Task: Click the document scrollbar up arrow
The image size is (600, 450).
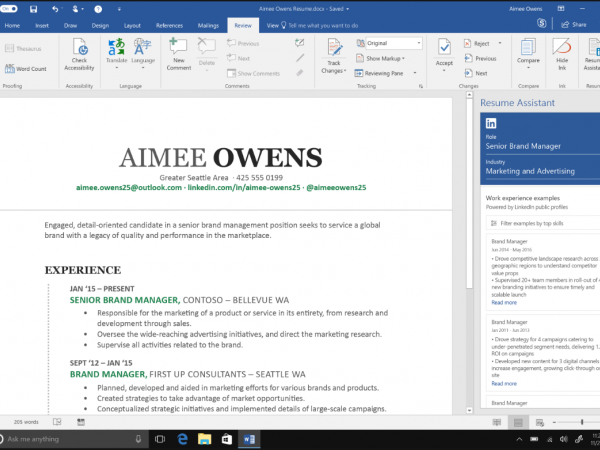Action: (x=470, y=95)
